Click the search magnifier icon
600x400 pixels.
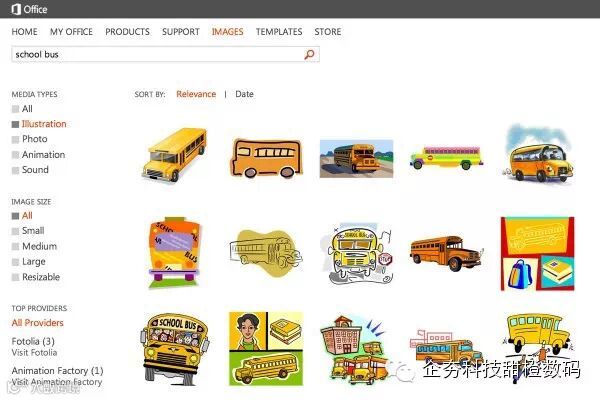tap(309, 54)
